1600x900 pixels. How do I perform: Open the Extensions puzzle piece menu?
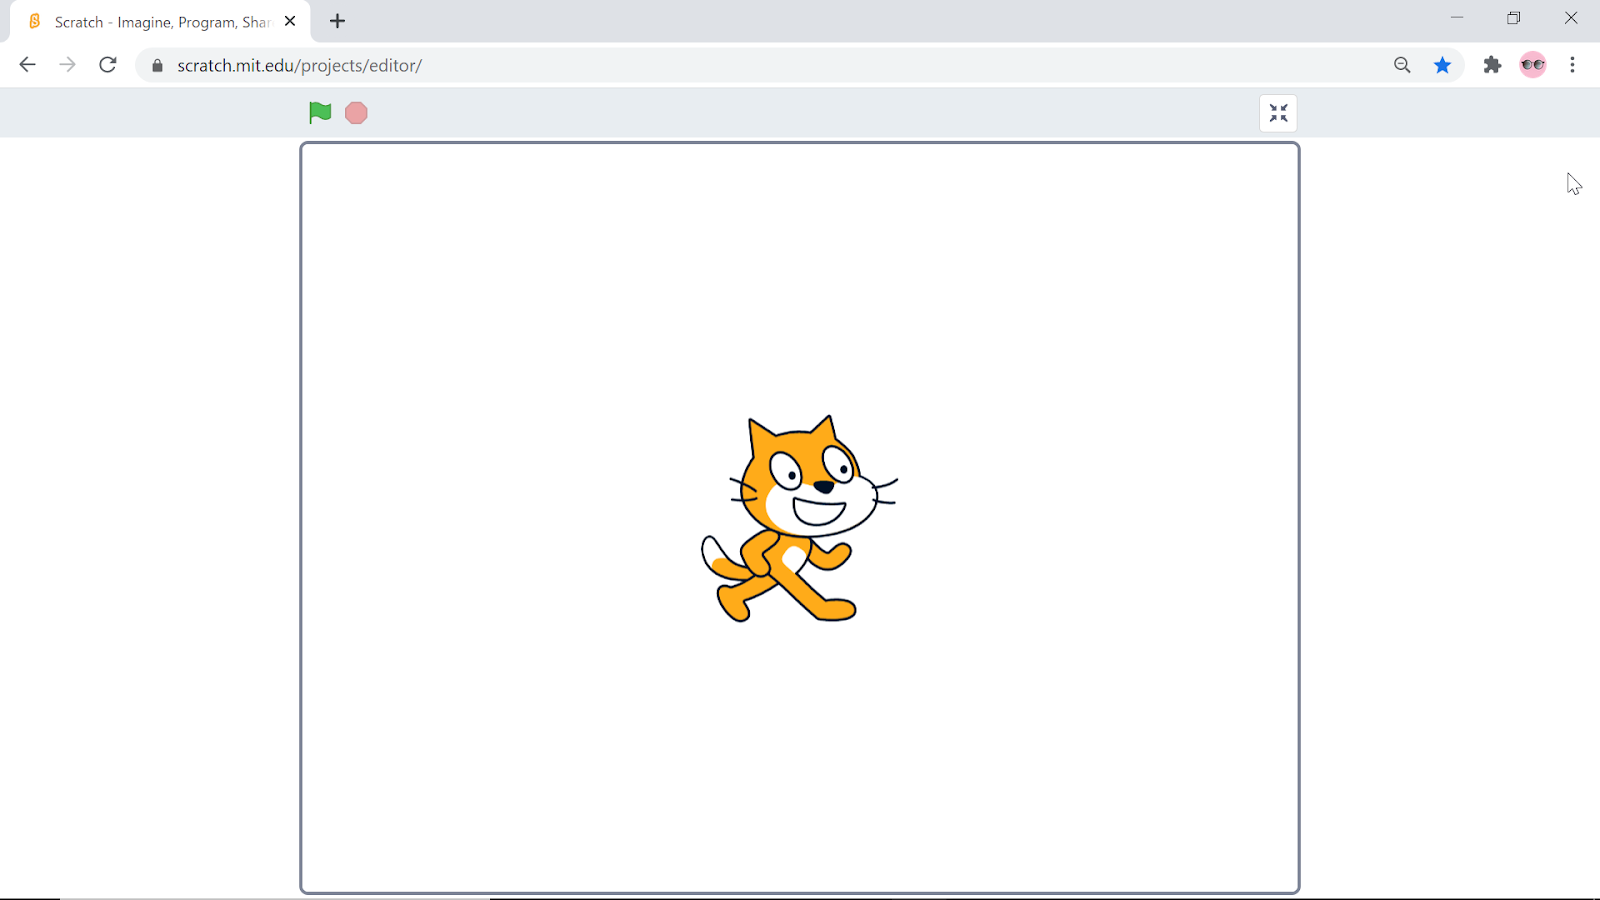tap(1492, 65)
